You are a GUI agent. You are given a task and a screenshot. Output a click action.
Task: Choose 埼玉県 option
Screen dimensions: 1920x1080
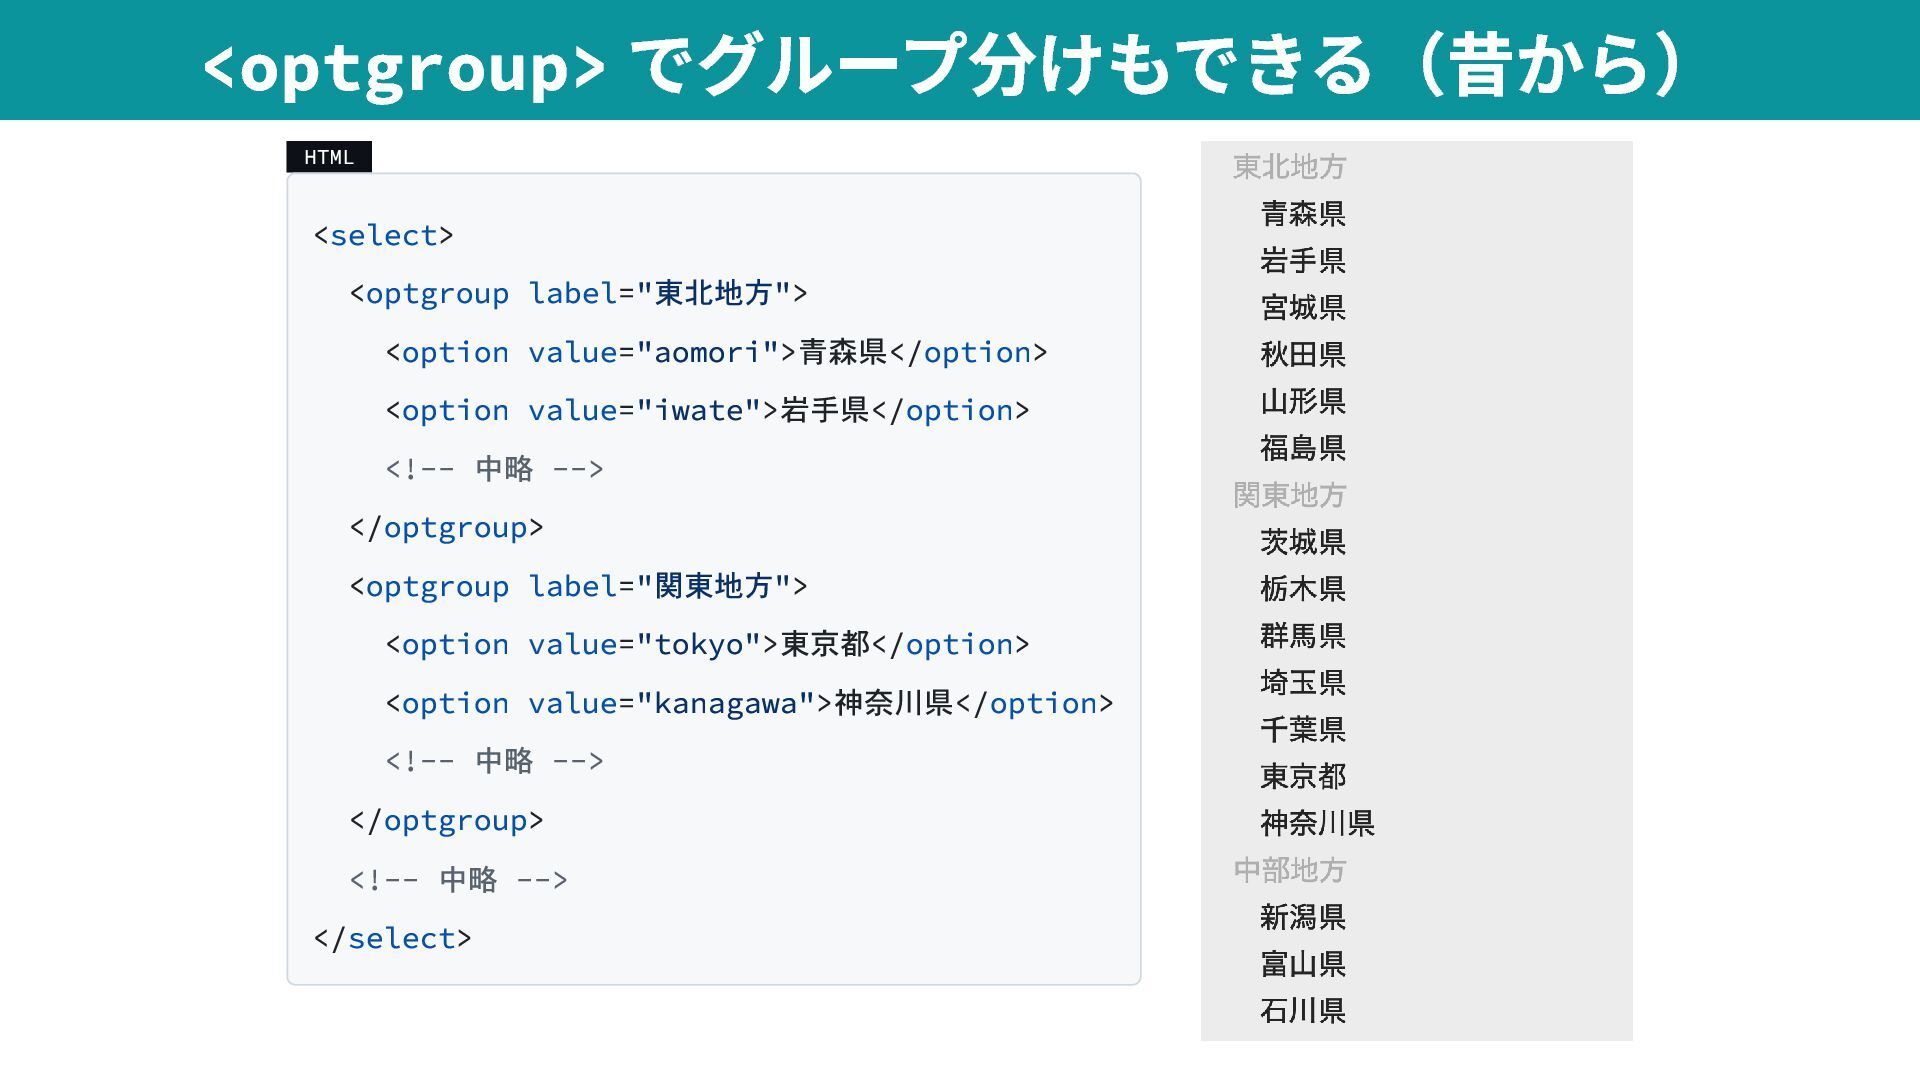[1302, 683]
